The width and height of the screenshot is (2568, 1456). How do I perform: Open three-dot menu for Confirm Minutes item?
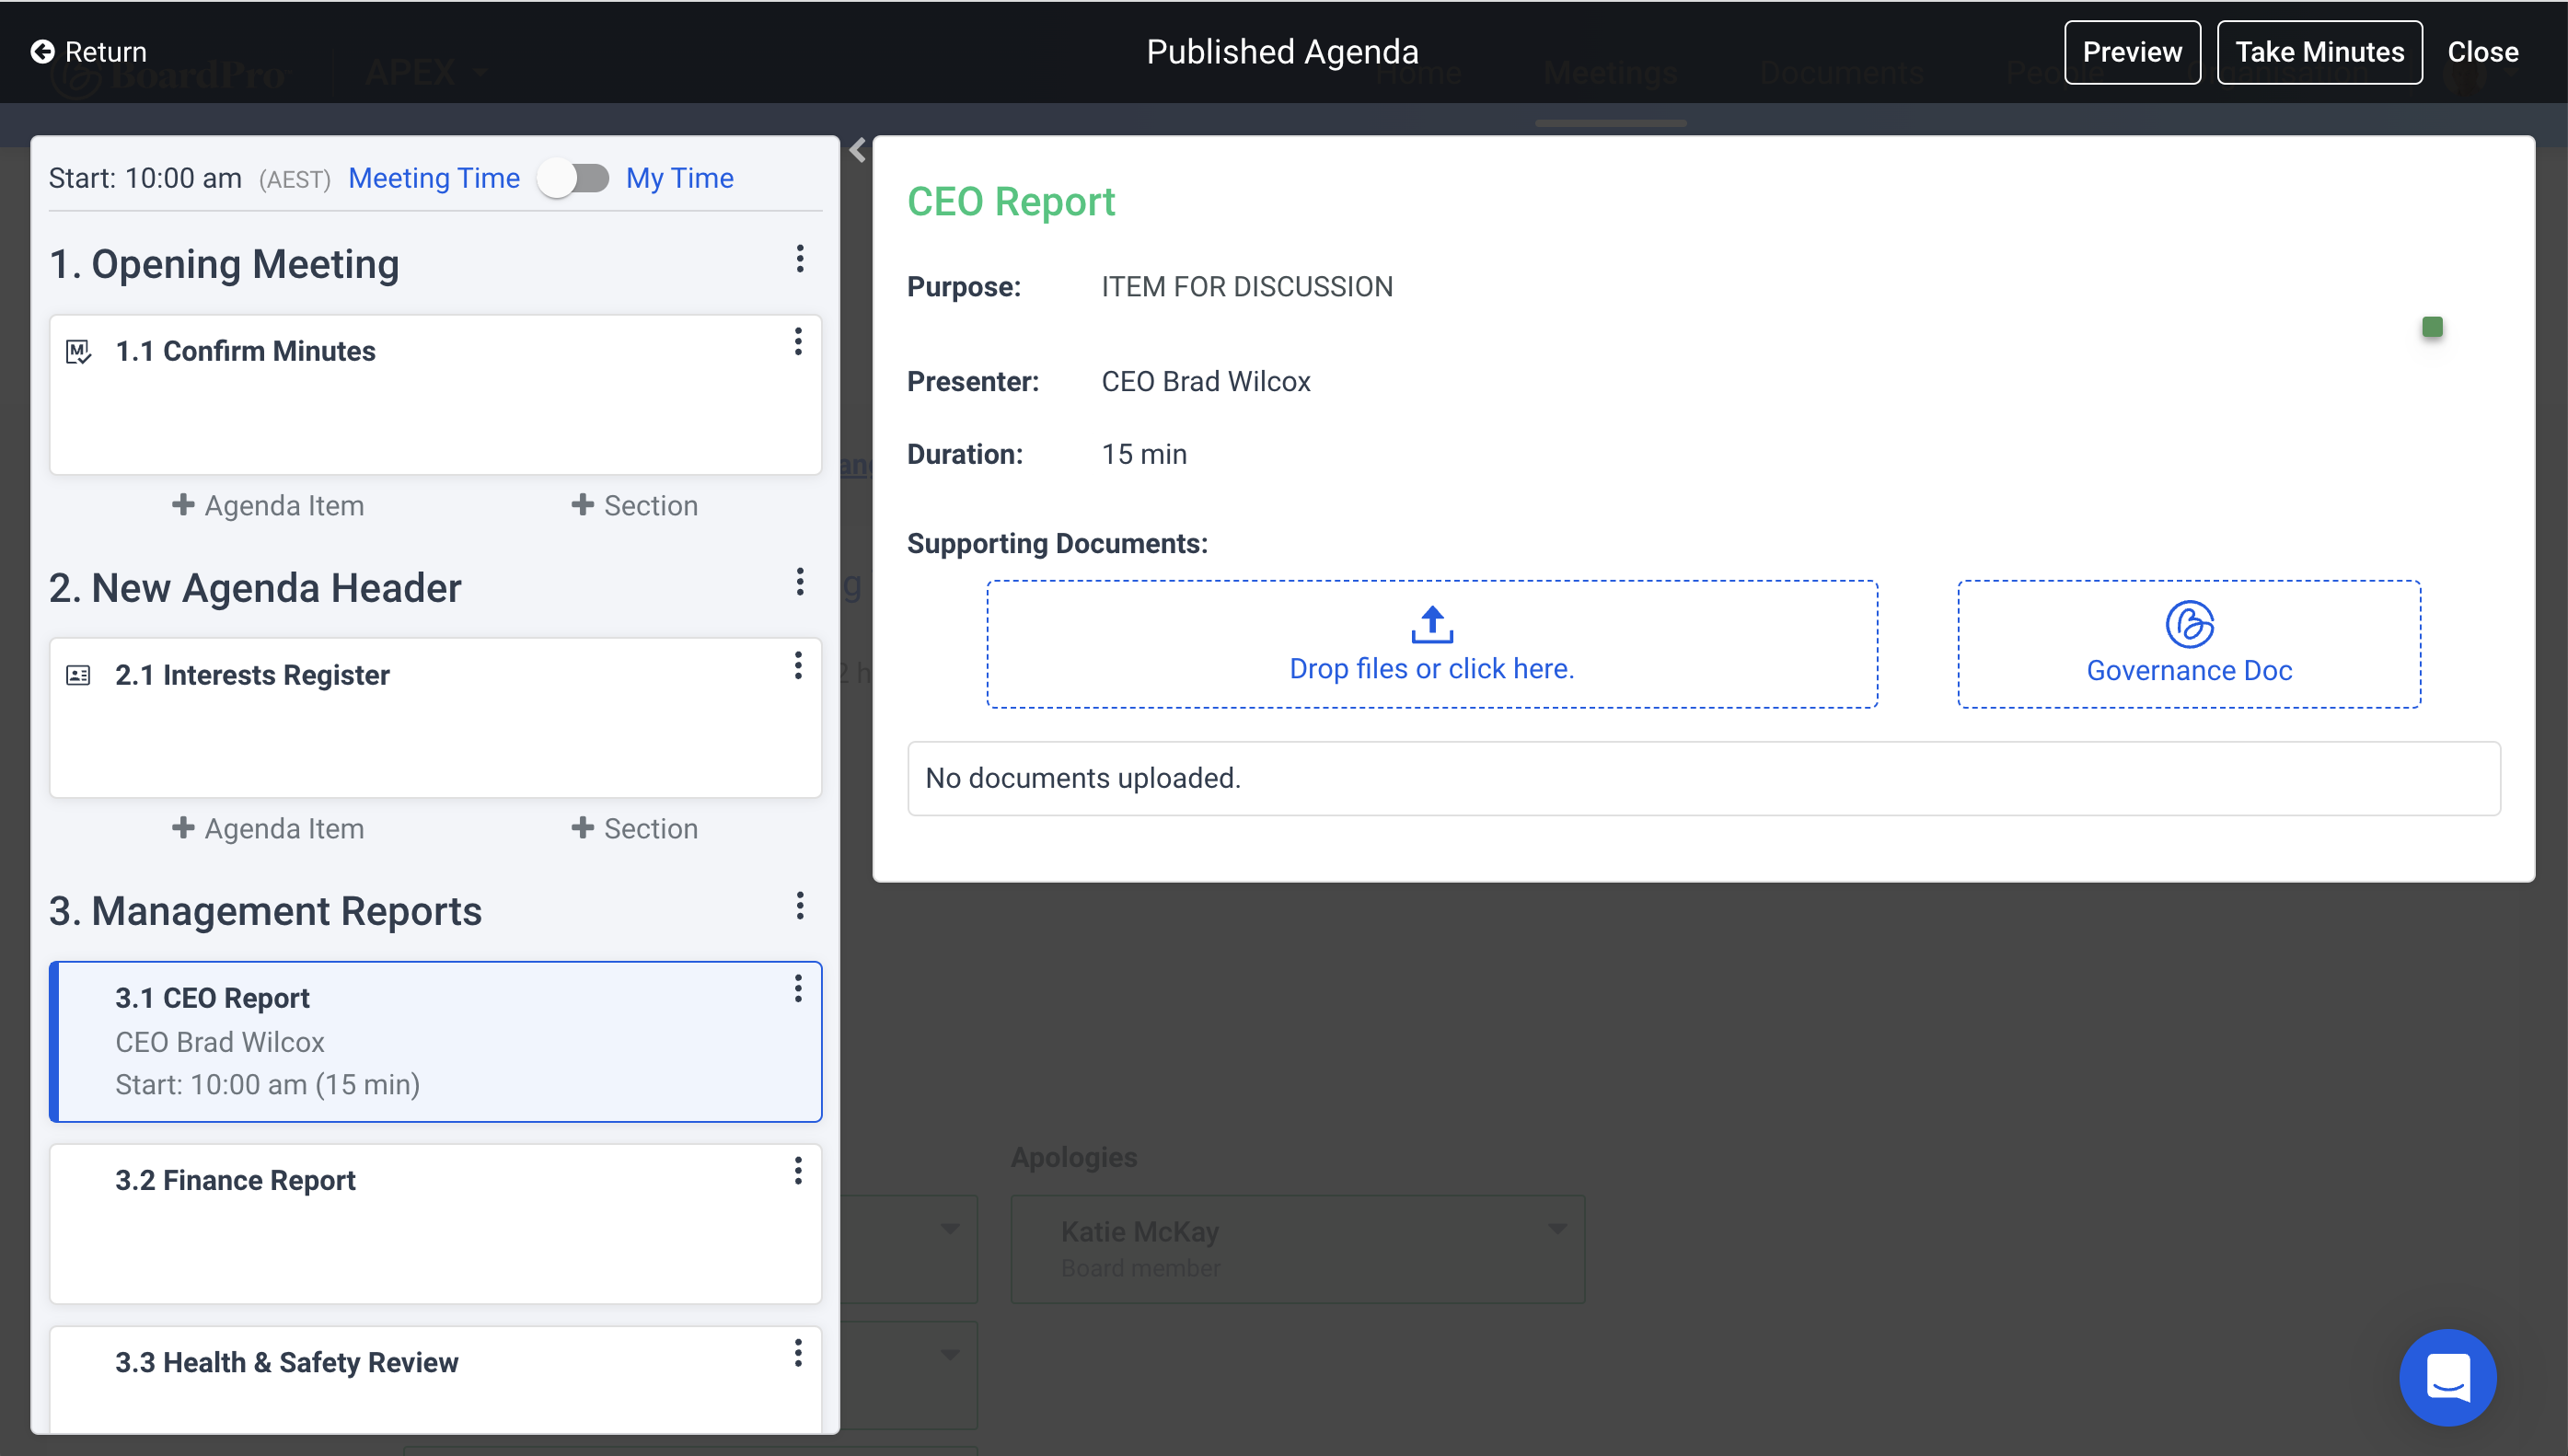click(797, 342)
